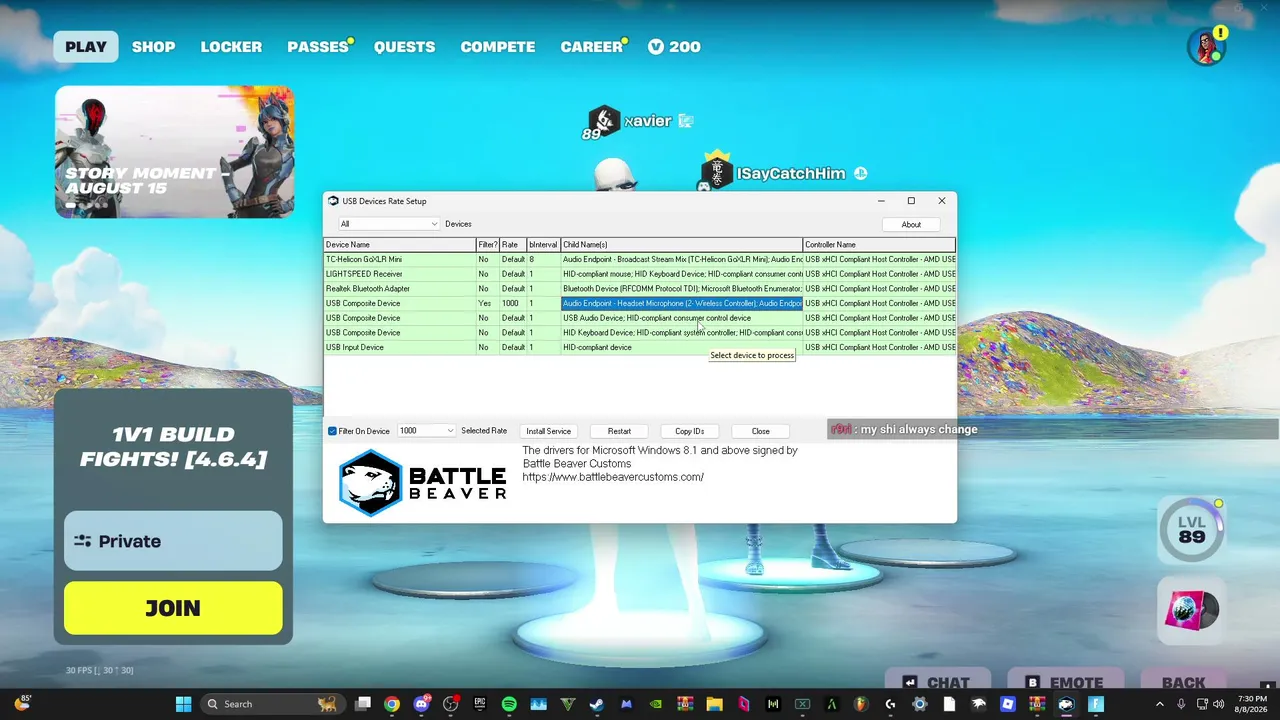Image resolution: width=1280 pixels, height=720 pixels.
Task: Open Google Chrome from the taskbar
Action: [x=392, y=704]
